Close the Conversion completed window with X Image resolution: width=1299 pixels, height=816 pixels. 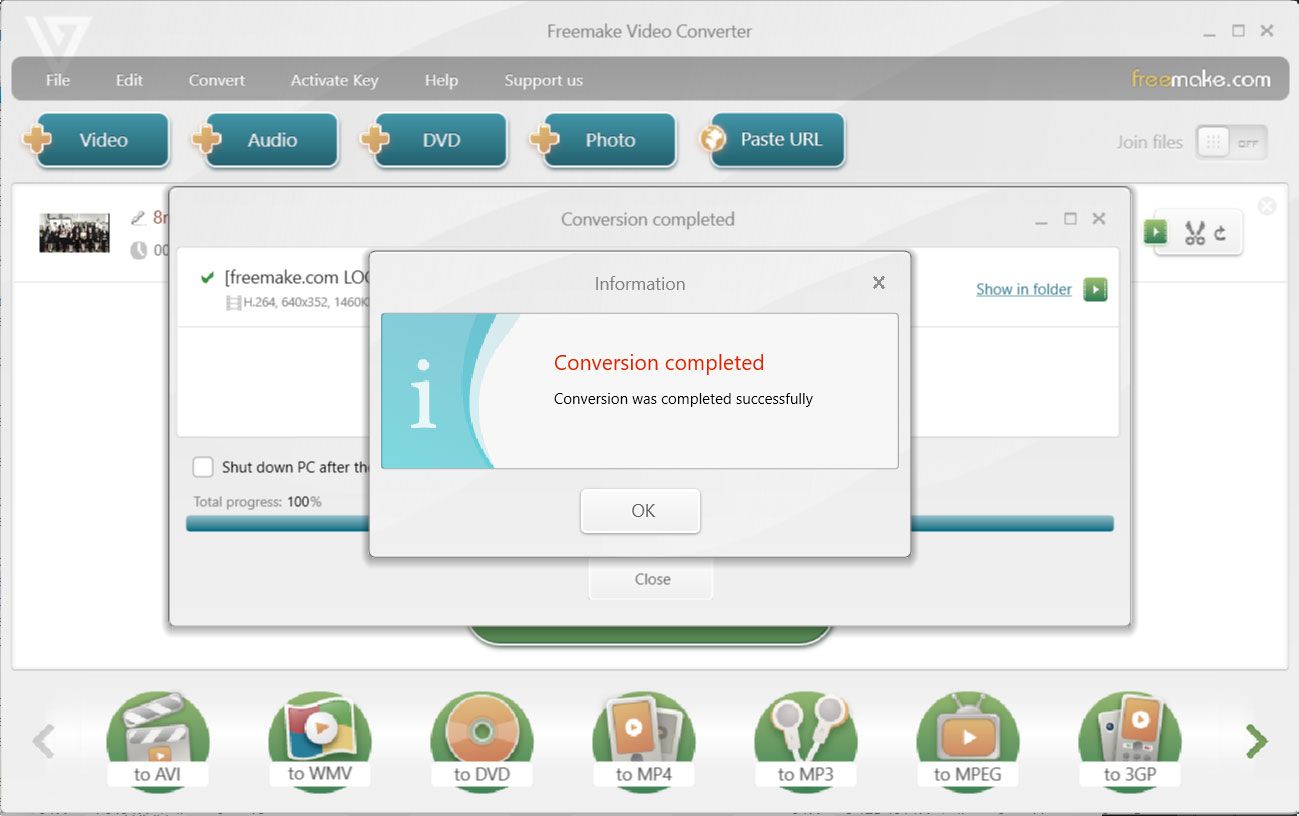(1099, 218)
